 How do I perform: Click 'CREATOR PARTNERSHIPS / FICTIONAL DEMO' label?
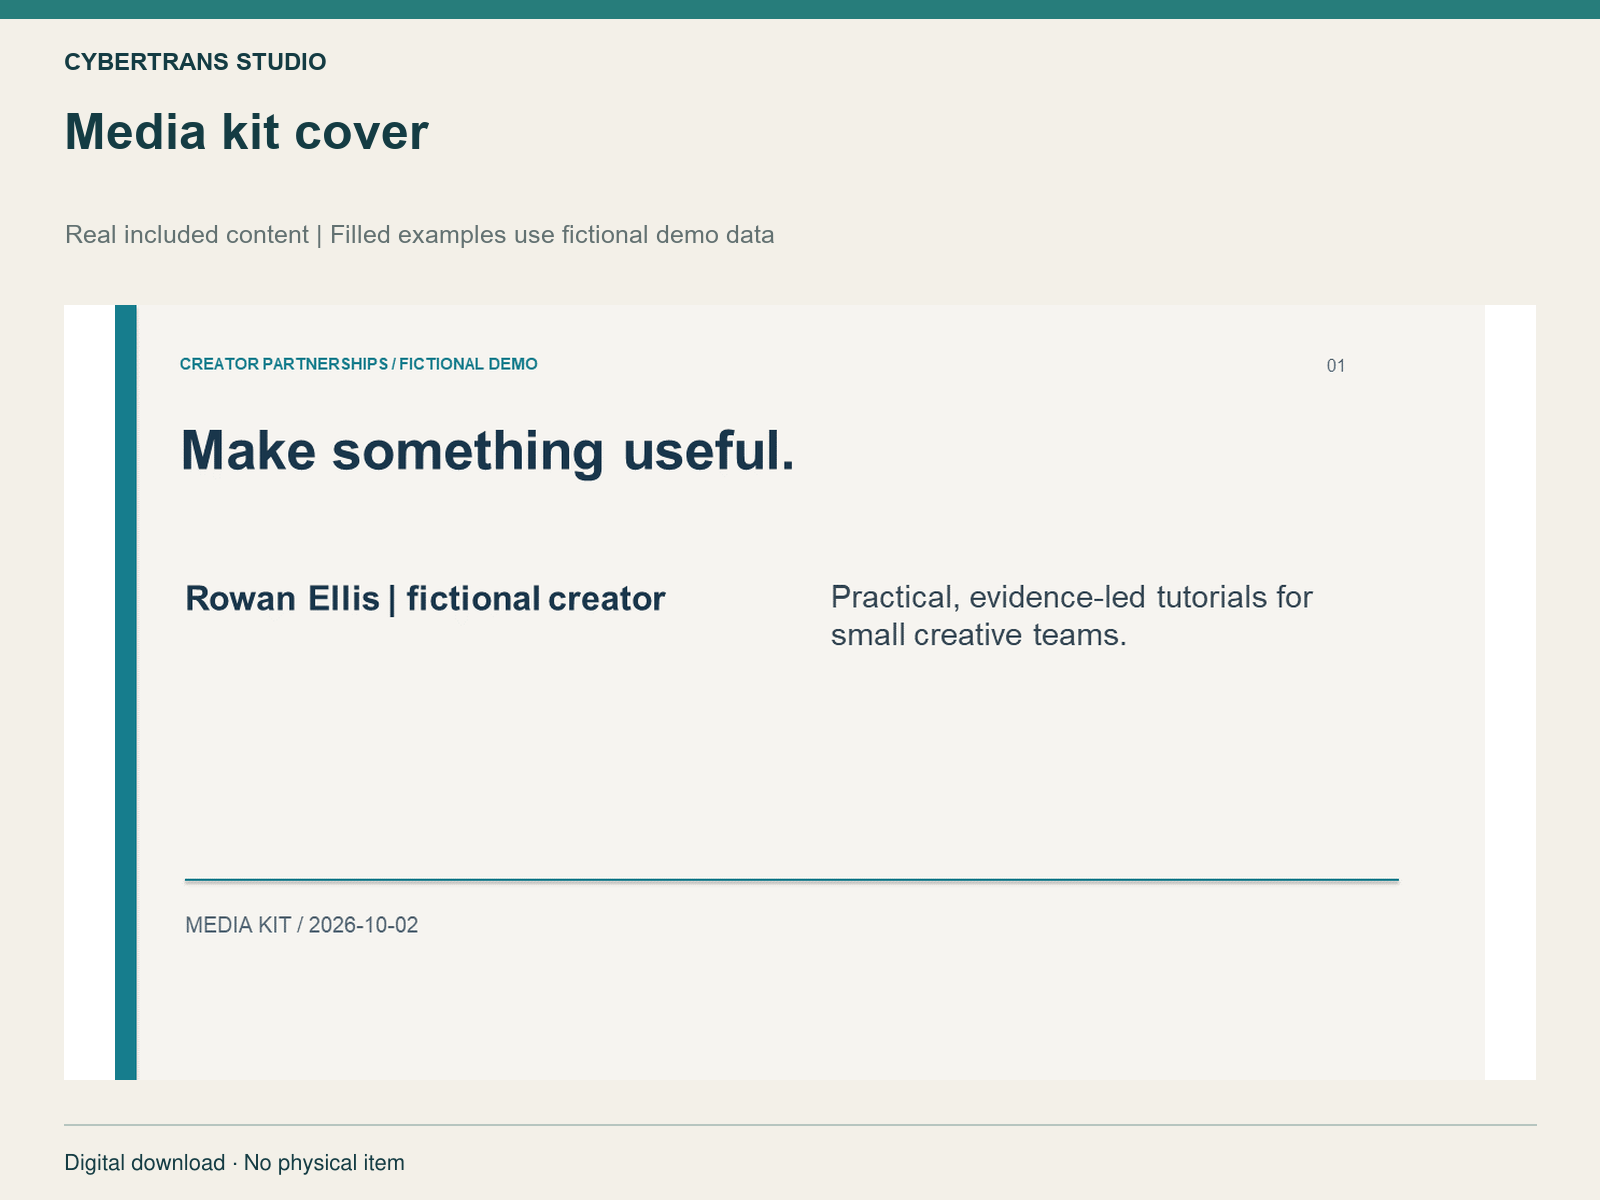[x=358, y=364]
